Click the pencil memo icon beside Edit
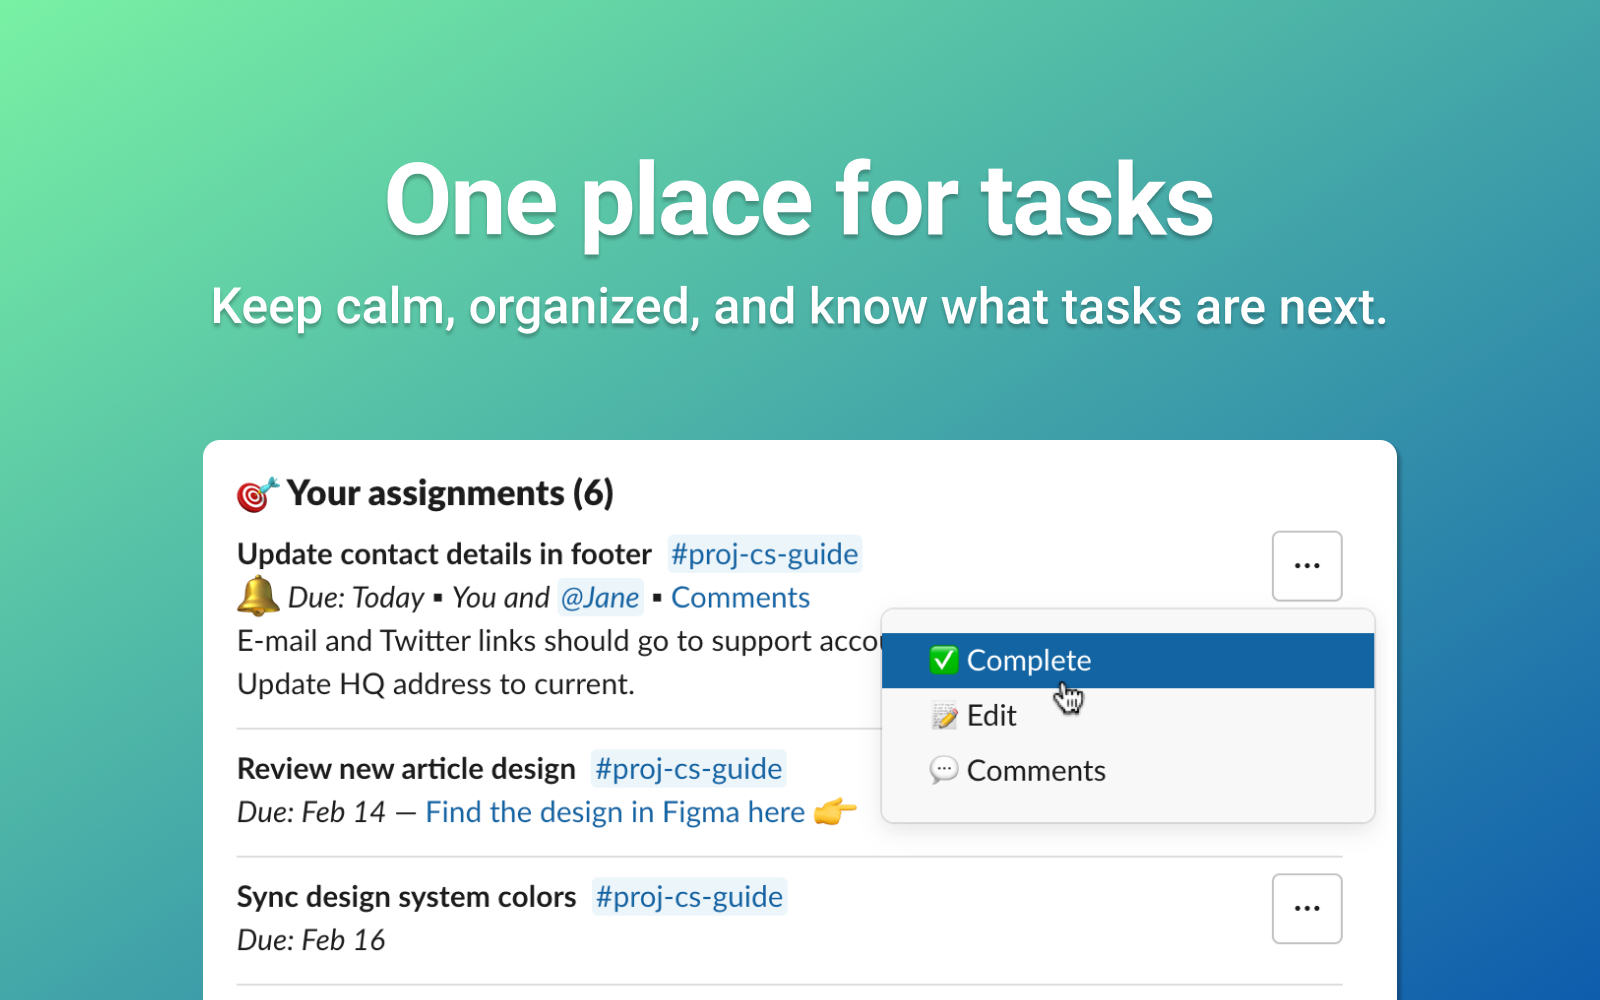Image resolution: width=1600 pixels, height=1000 pixels. (943, 716)
